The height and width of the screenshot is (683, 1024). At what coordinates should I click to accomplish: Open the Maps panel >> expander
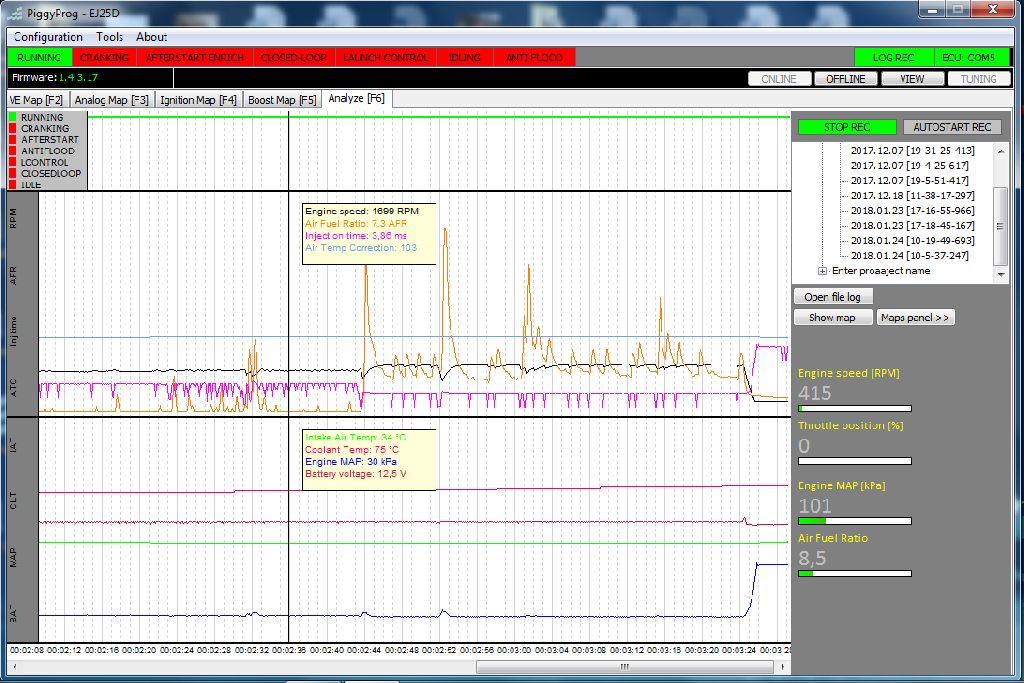915,317
